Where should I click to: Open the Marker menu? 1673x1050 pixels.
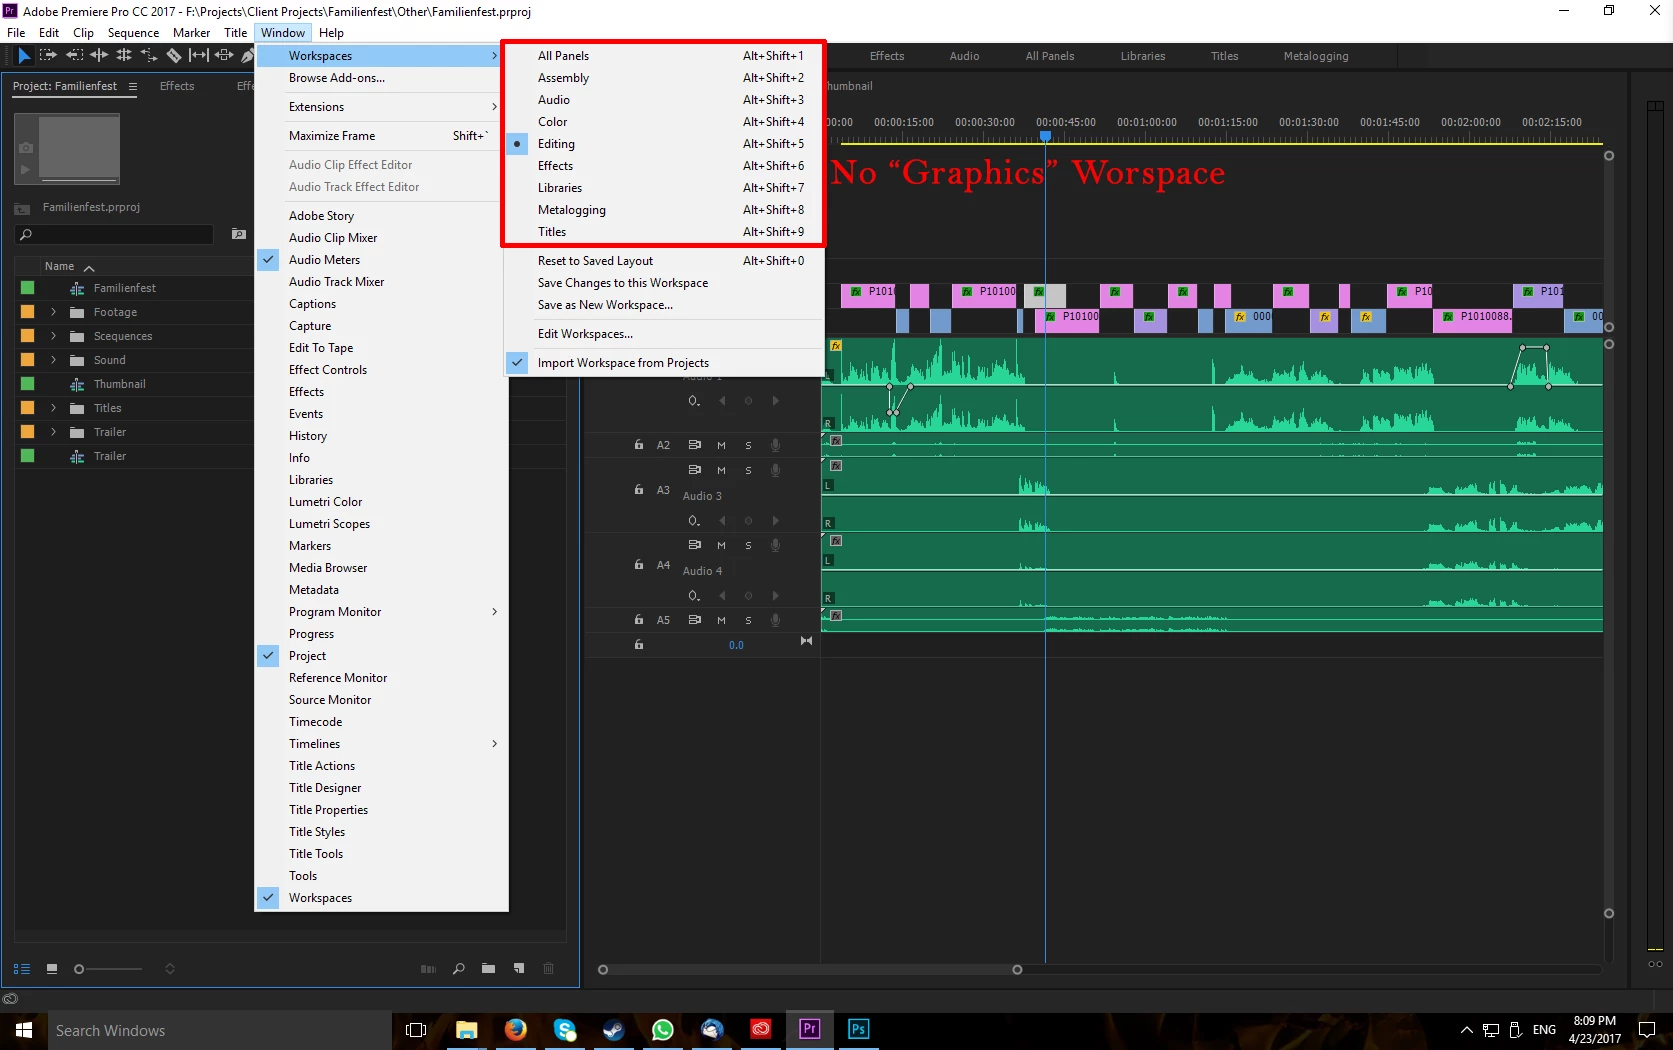tap(191, 33)
